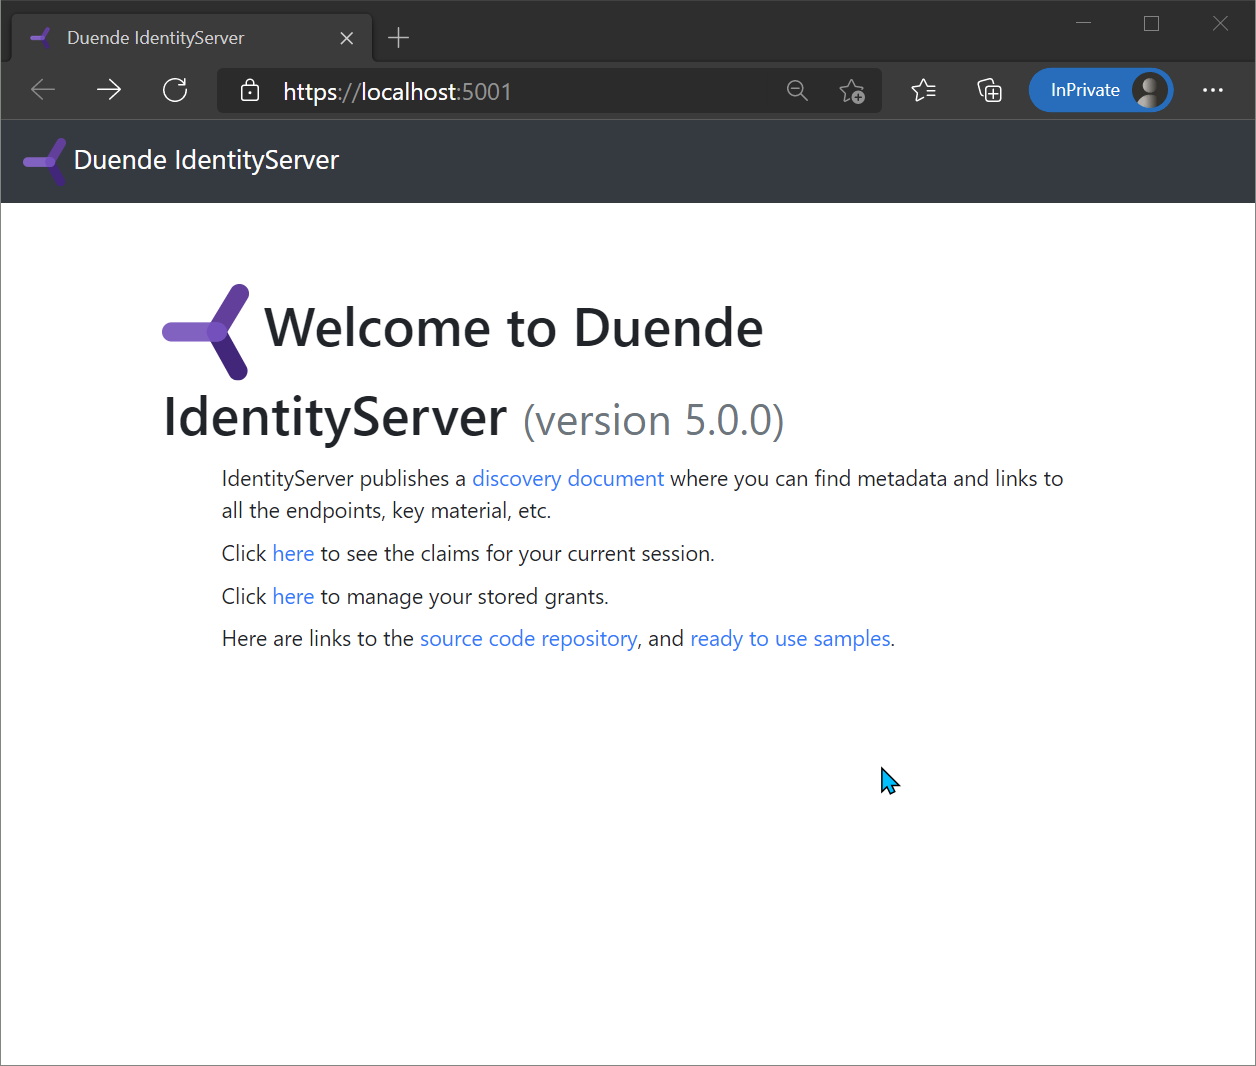The height and width of the screenshot is (1066, 1256).
Task: Click the 'Welcome to Duende' heading text
Action: coord(513,328)
